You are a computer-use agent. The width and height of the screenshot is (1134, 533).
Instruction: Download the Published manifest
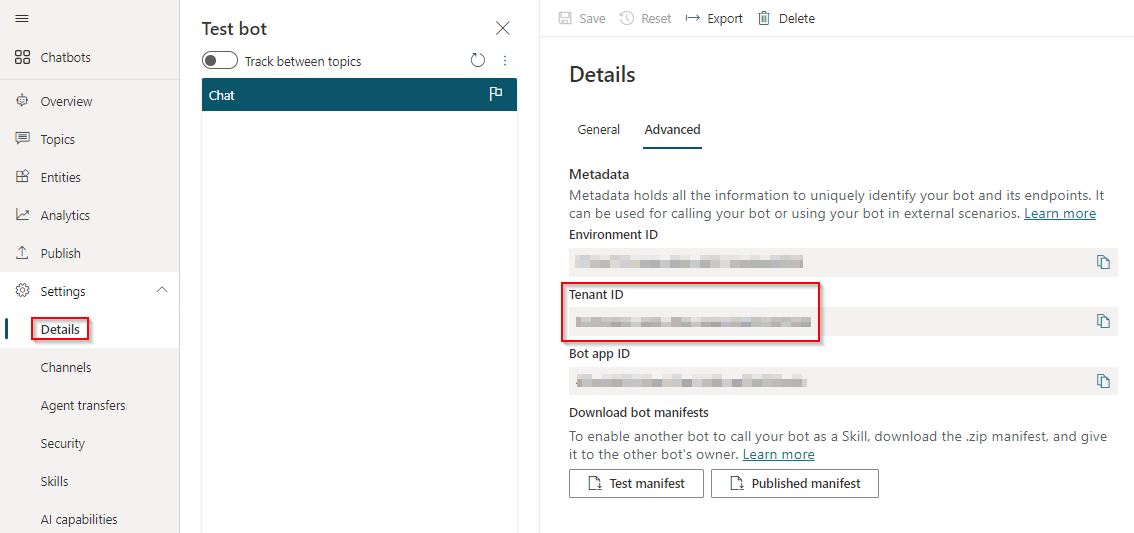click(794, 483)
